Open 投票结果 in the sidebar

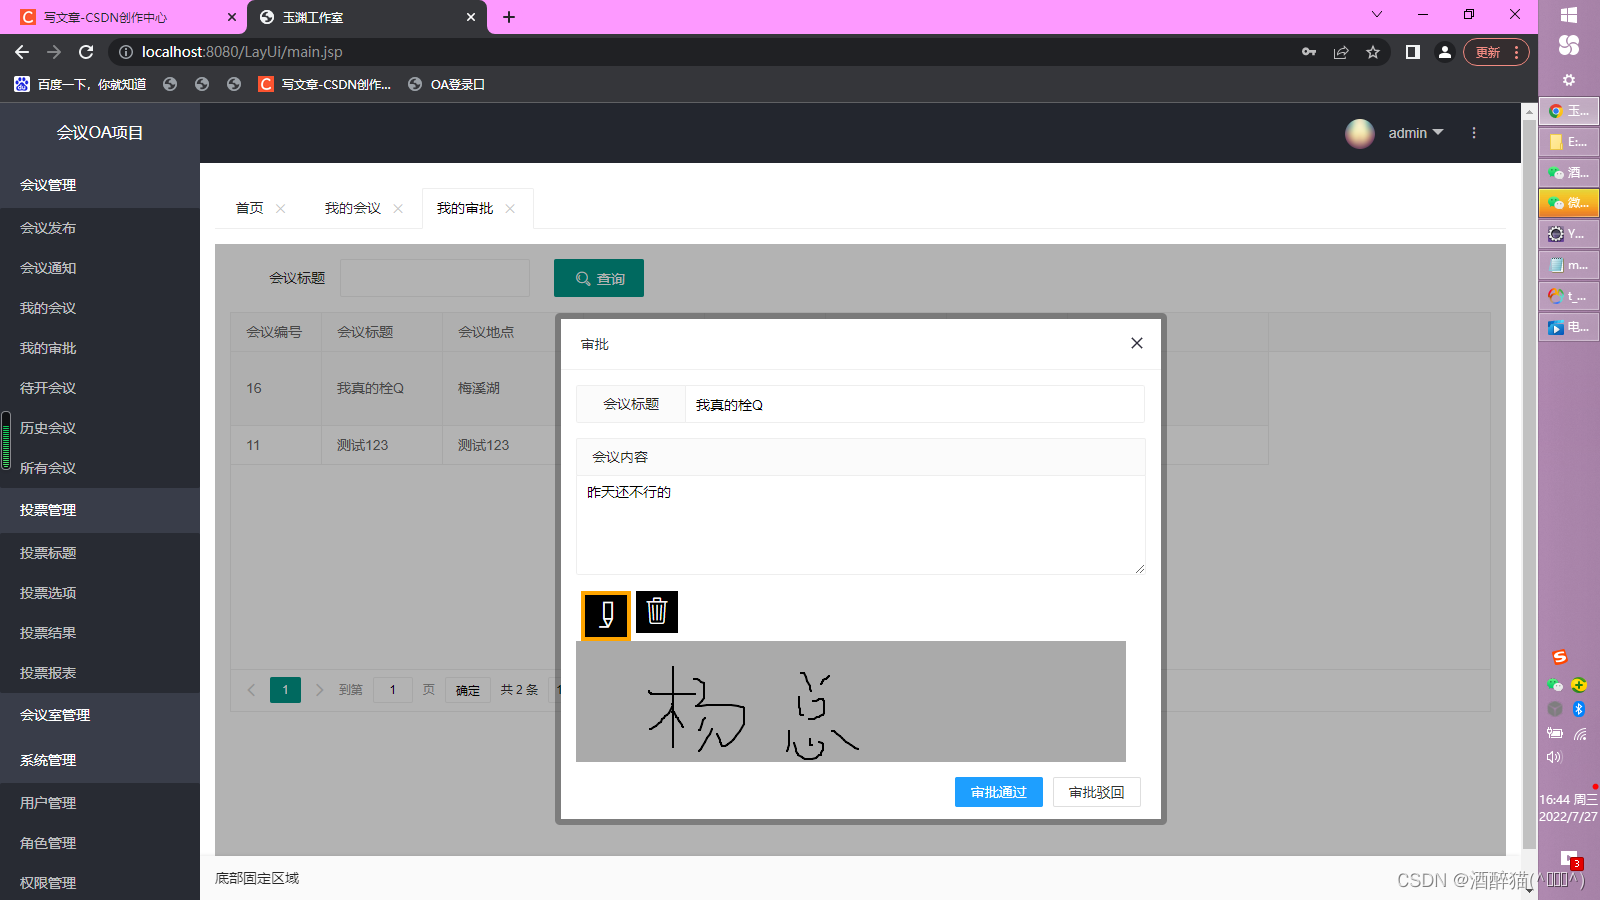[100, 633]
